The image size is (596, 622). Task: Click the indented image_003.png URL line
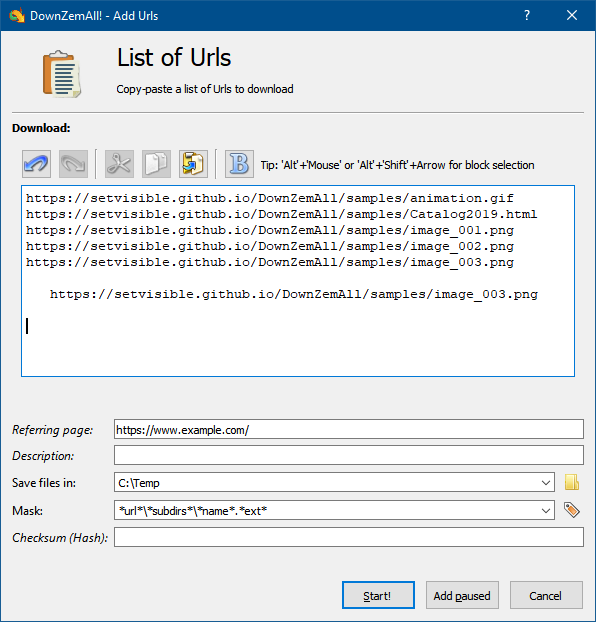point(294,294)
